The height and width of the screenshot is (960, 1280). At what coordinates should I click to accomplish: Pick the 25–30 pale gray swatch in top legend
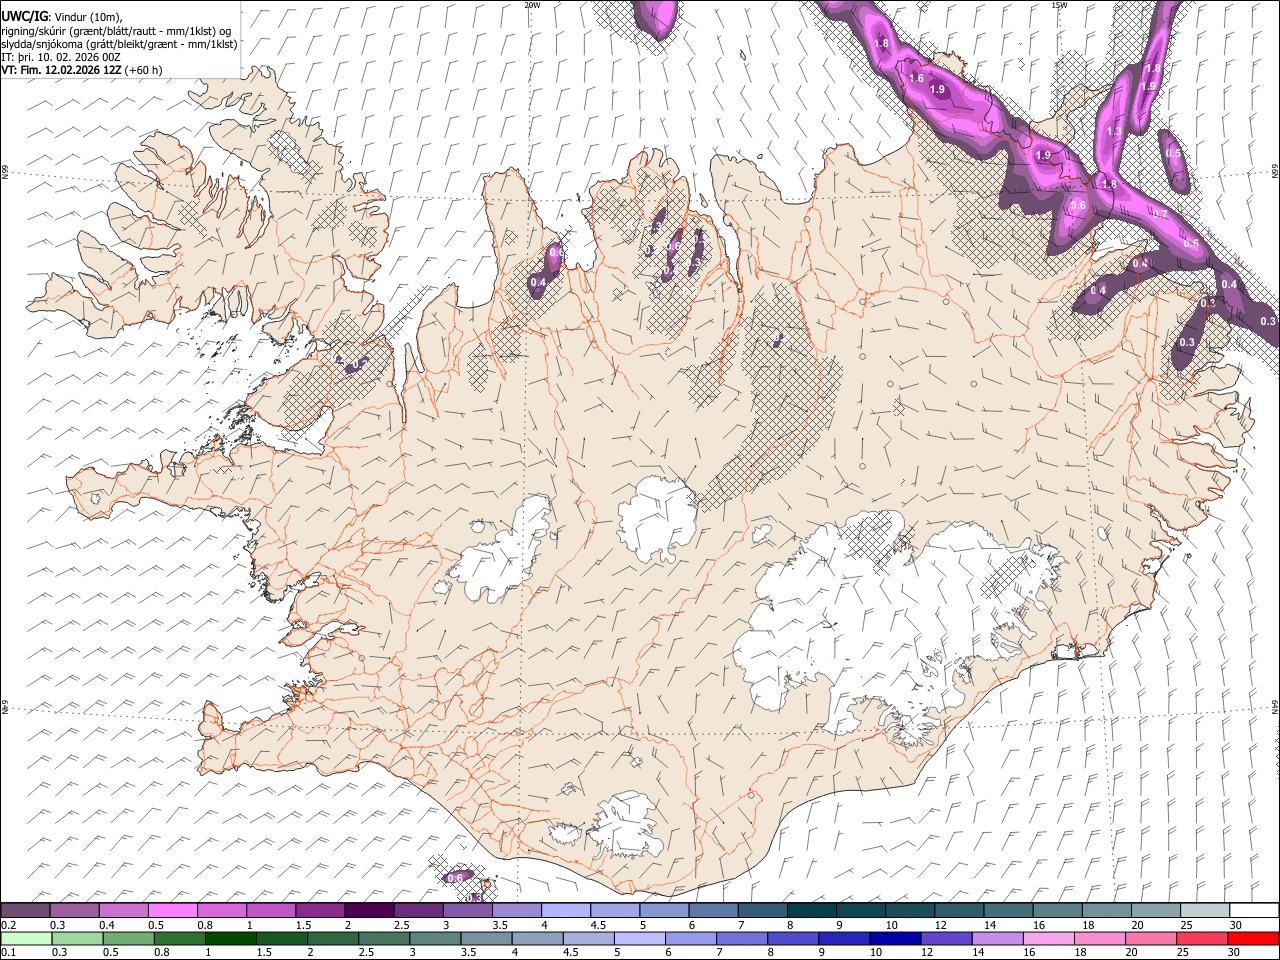(1206, 911)
